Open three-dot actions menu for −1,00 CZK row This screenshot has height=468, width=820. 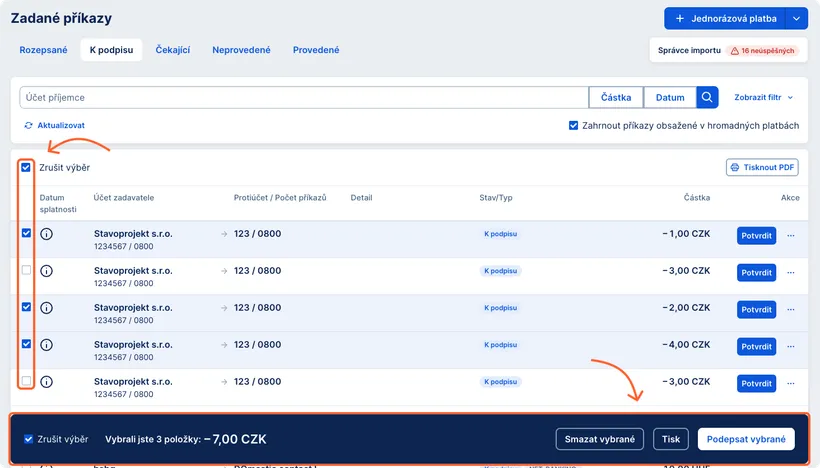(x=791, y=235)
